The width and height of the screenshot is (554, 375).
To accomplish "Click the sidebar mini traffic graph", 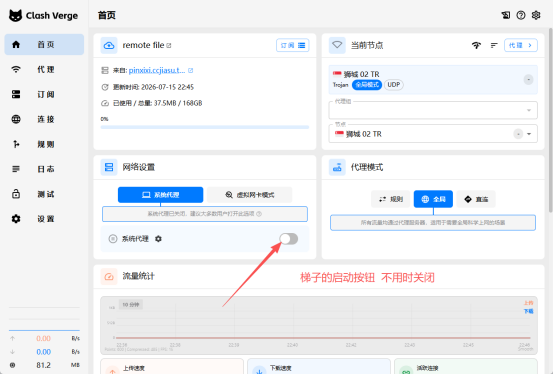I will (x=44, y=319).
